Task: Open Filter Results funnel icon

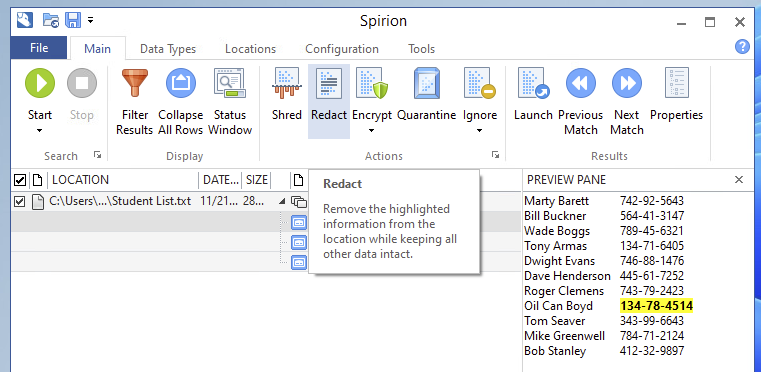Action: 134,83
